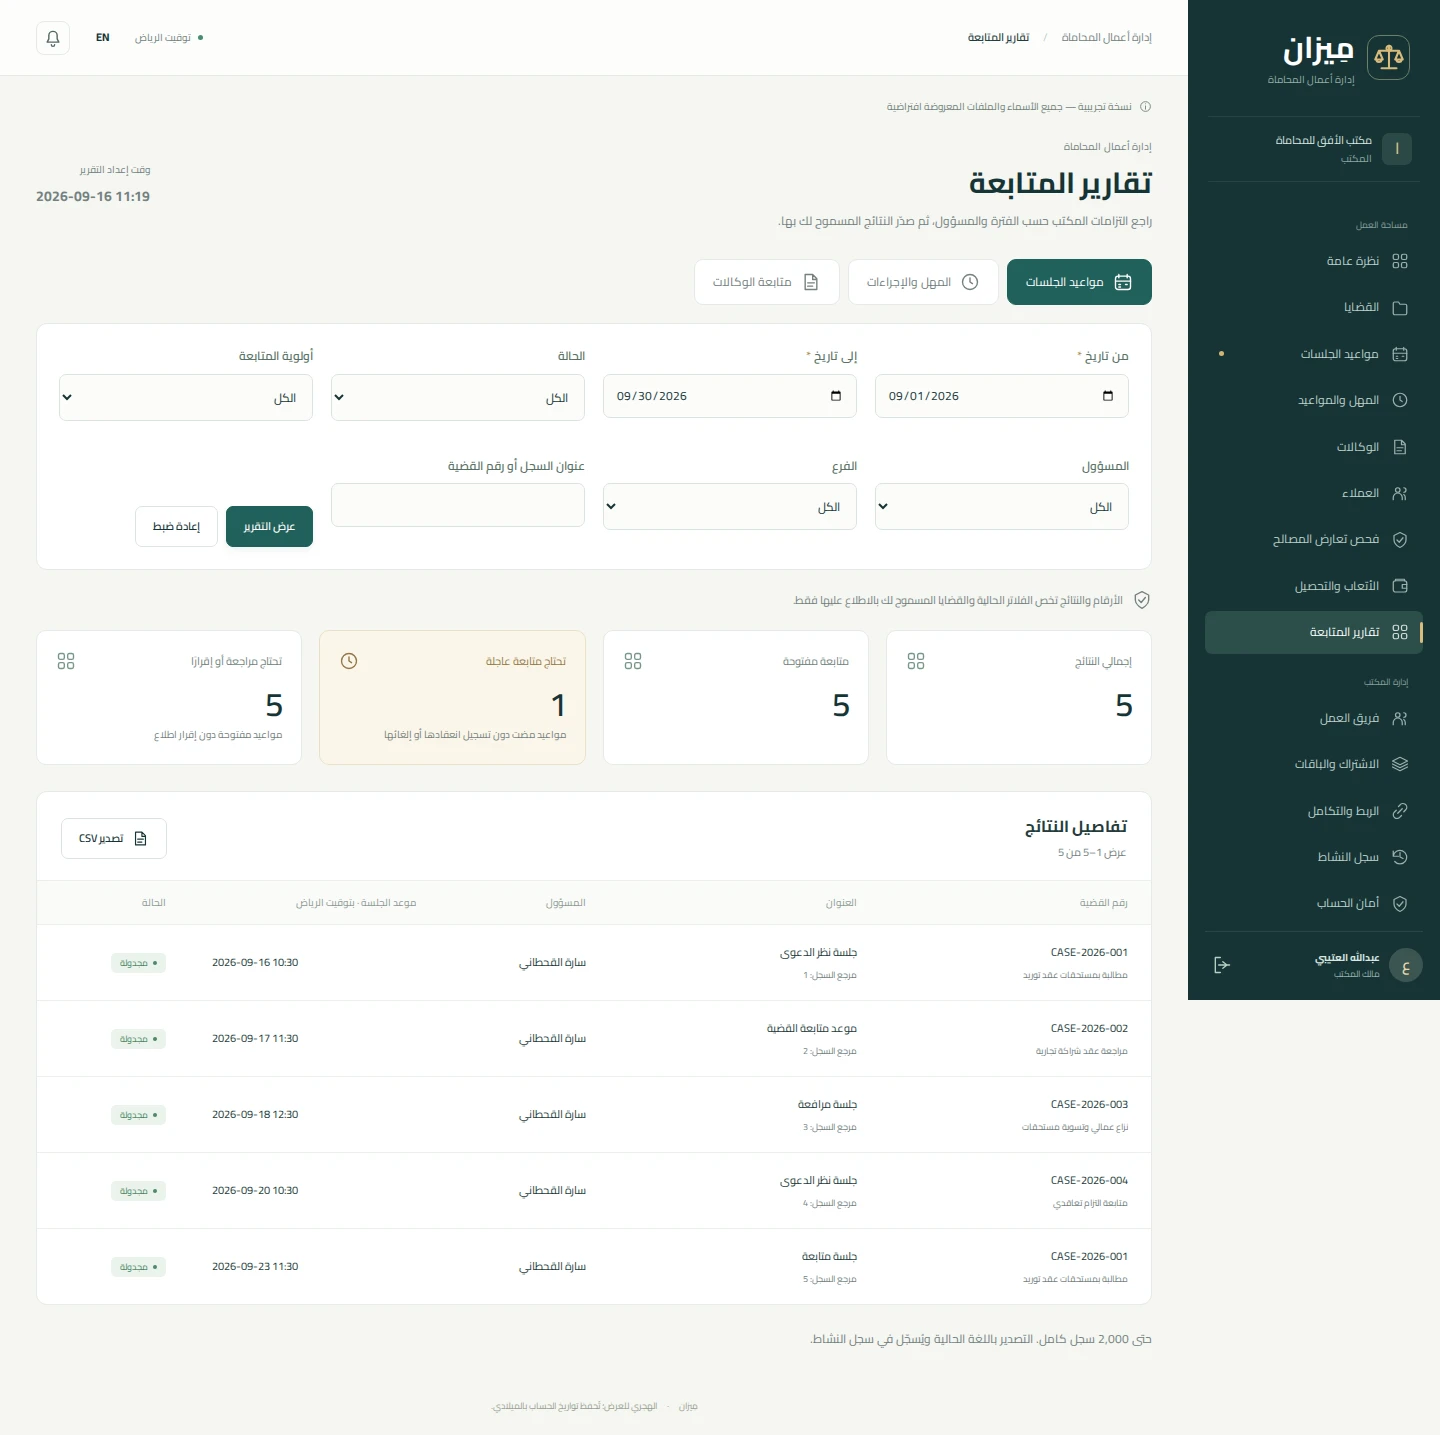Focus عنوان السجل أو رقم القضية input
Screen dimensions: 1440x1435
[x=458, y=505]
